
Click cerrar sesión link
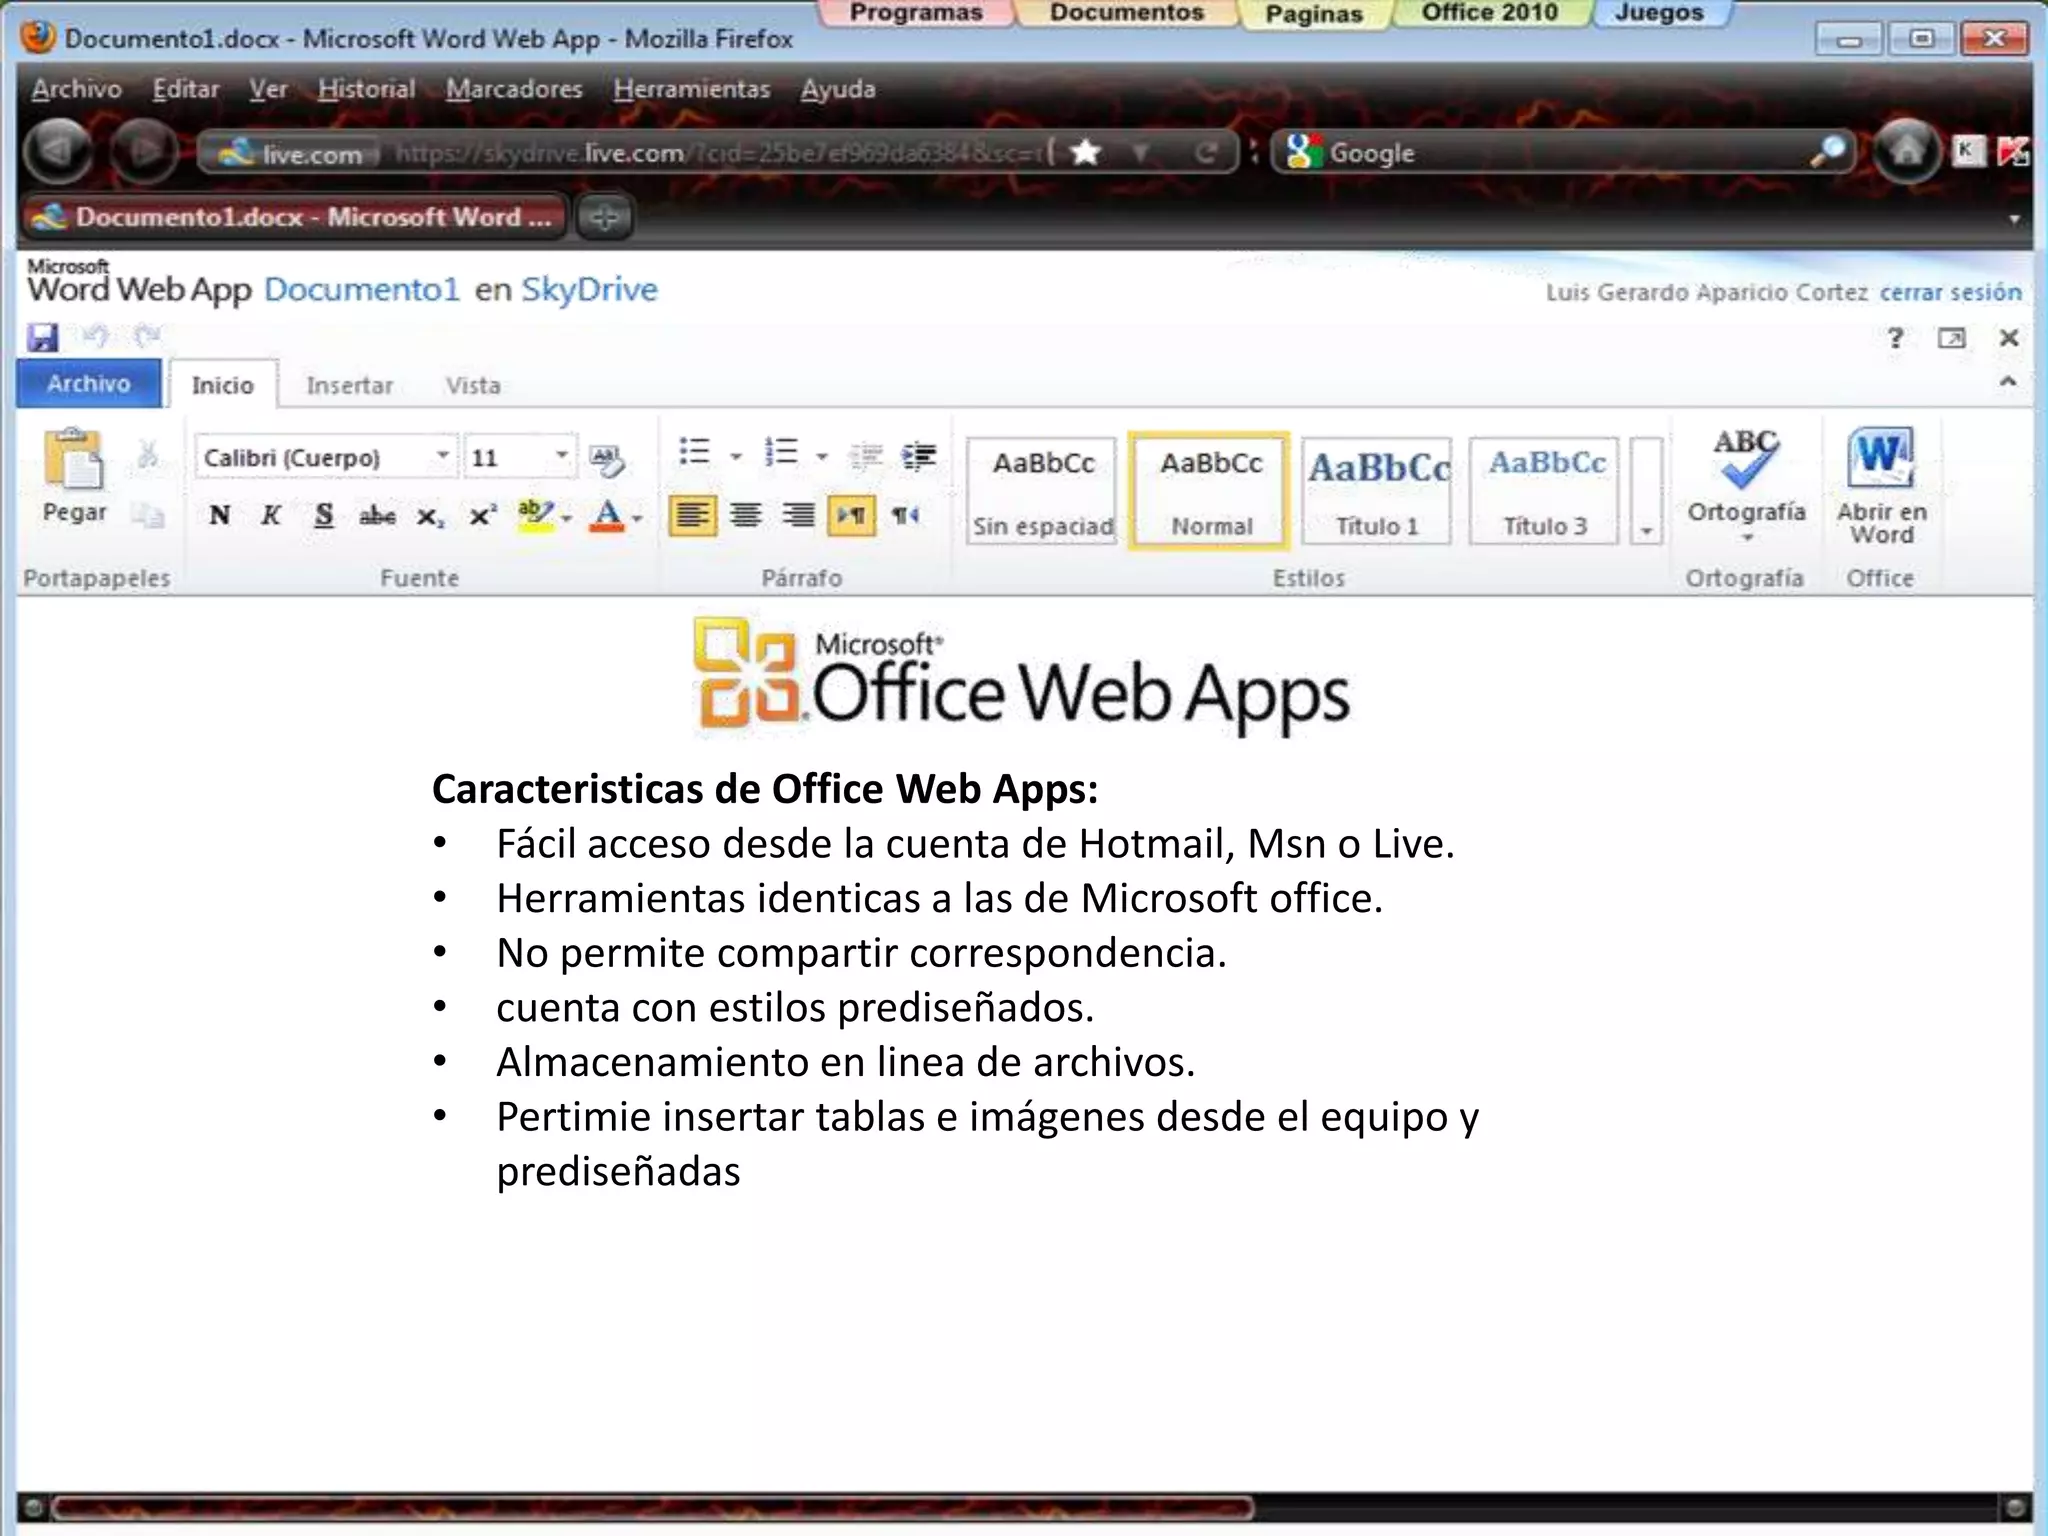(x=1950, y=292)
